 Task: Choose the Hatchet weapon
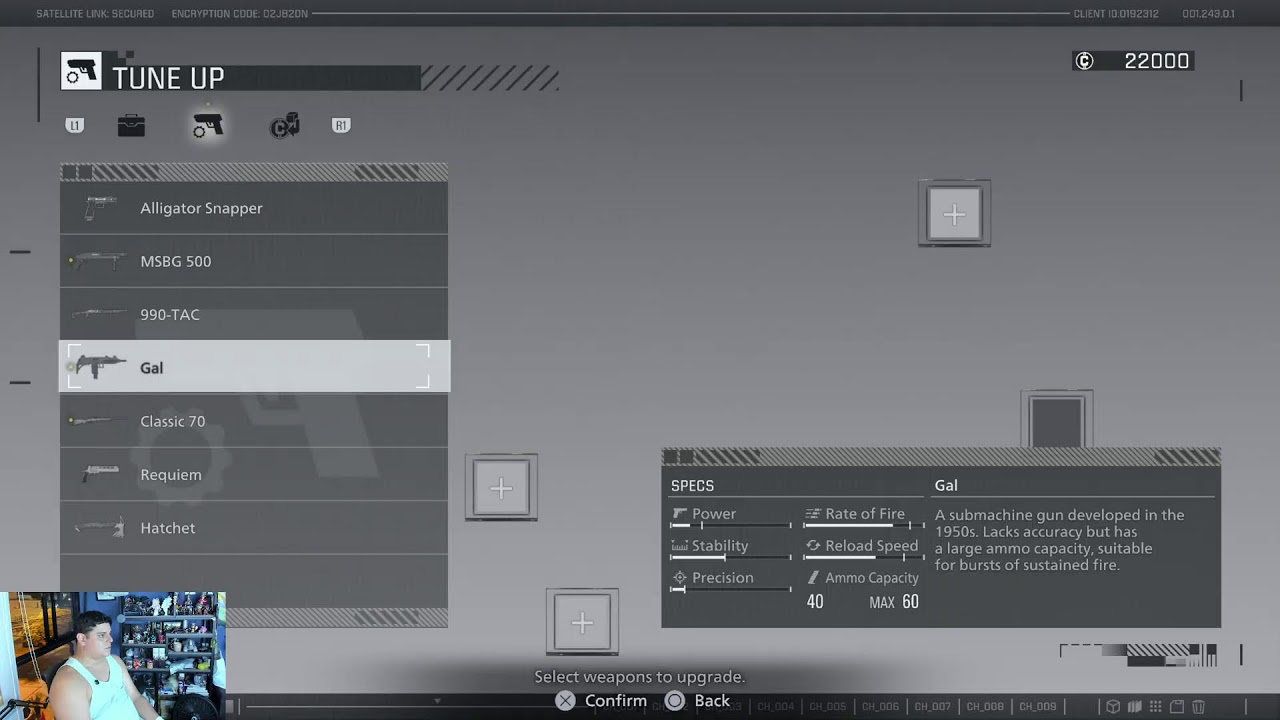click(x=254, y=527)
